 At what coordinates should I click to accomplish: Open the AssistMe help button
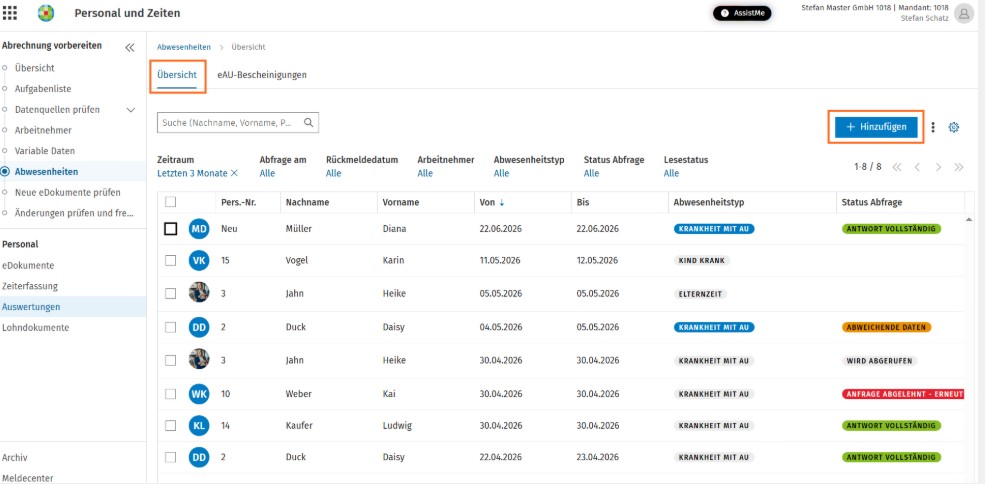(x=742, y=13)
